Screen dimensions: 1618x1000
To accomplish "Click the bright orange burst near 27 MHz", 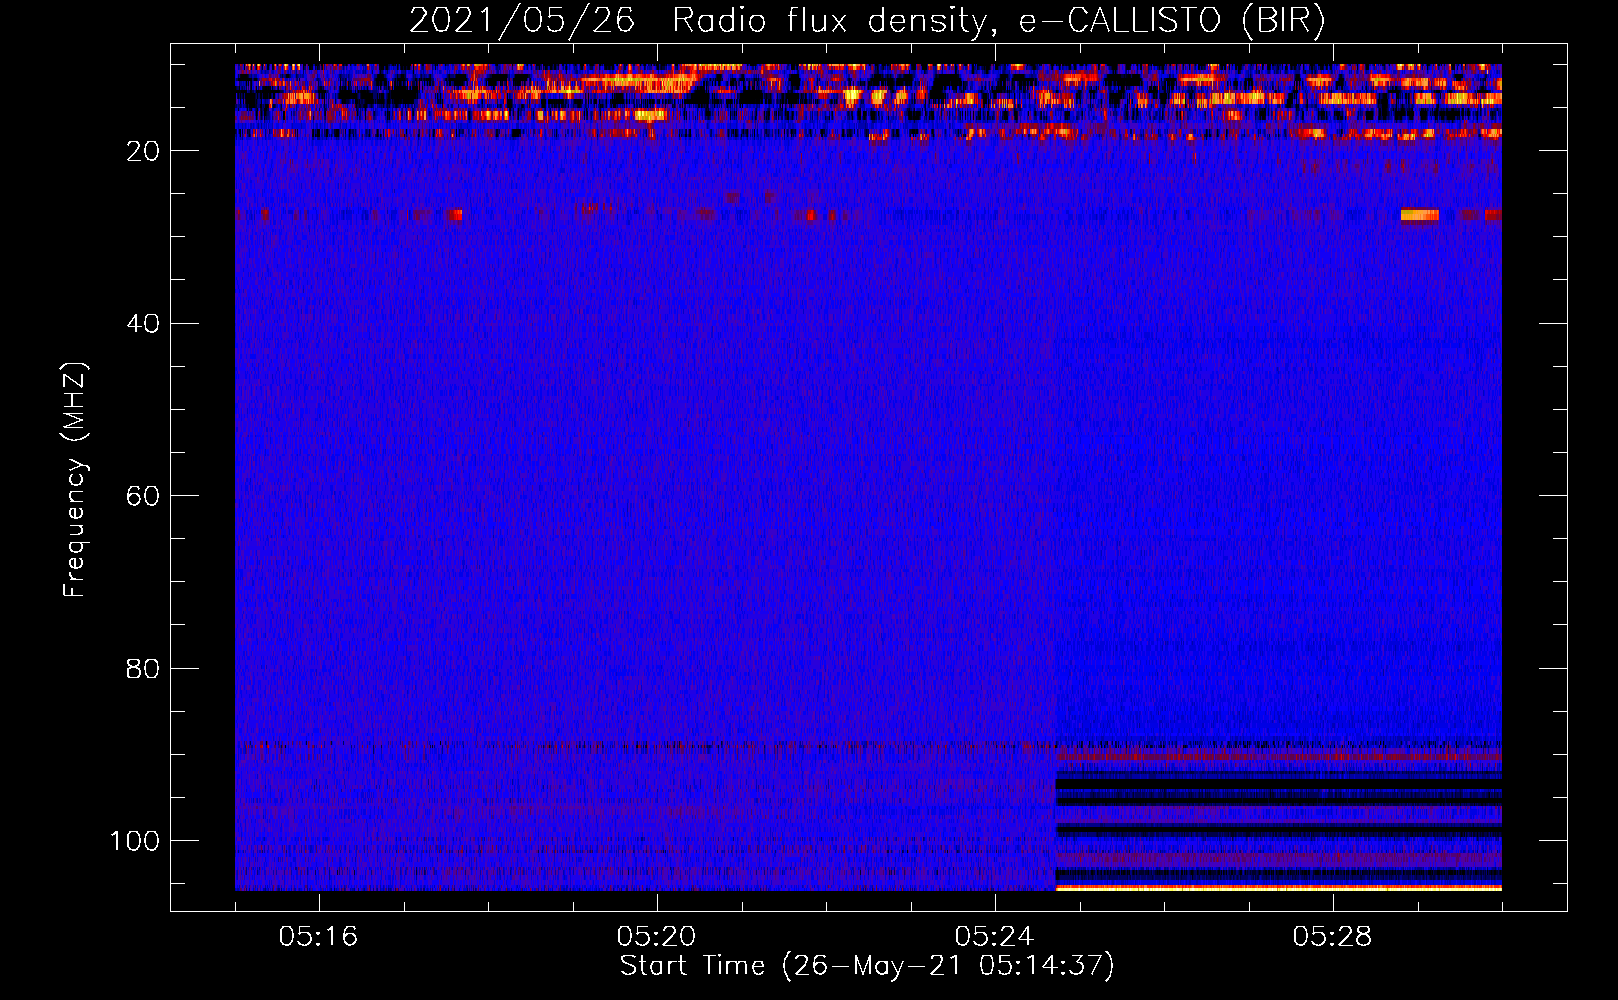I will pyautogui.click(x=1420, y=215).
